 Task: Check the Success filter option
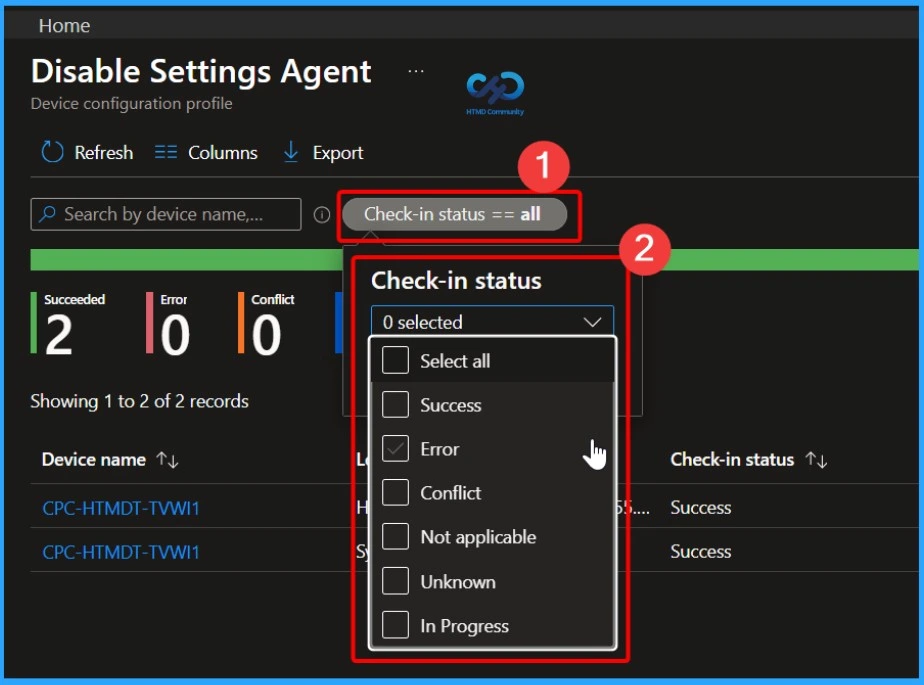point(394,404)
